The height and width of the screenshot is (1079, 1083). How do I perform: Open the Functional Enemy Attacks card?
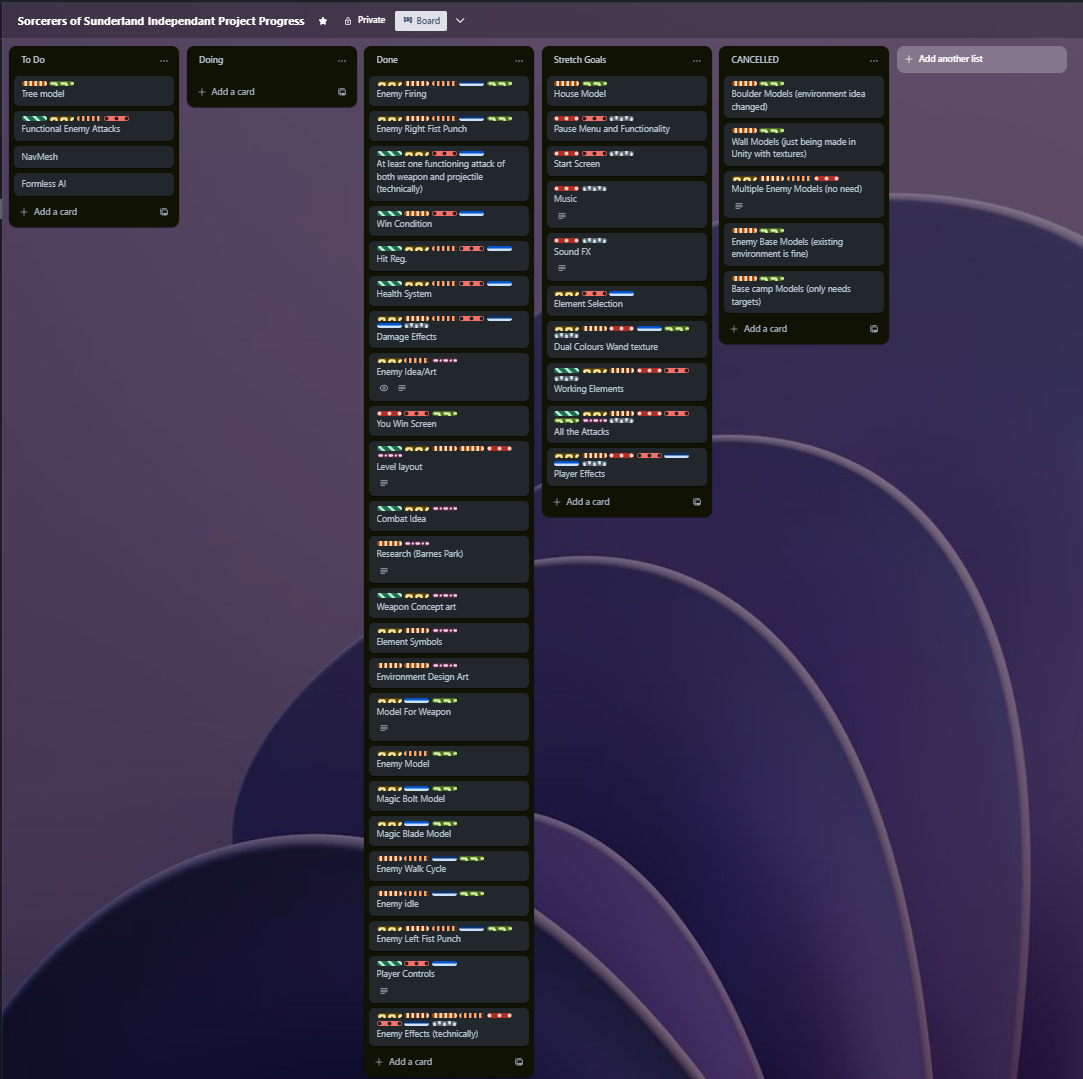[x=94, y=126]
